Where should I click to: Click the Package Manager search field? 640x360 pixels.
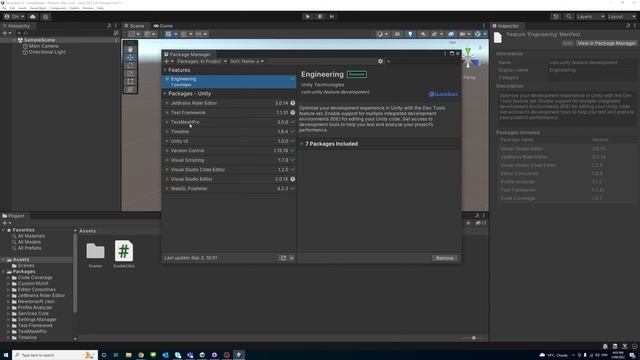422,61
